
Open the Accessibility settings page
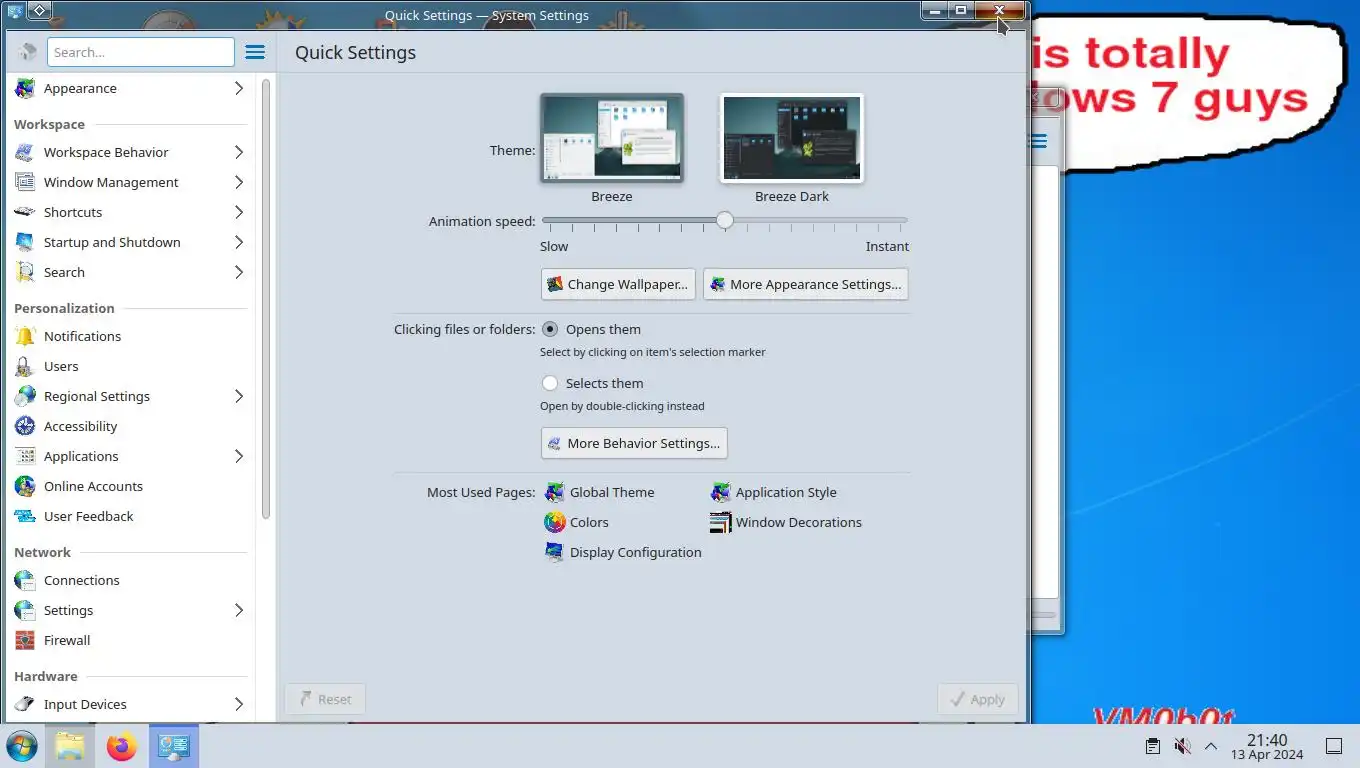pos(131,426)
